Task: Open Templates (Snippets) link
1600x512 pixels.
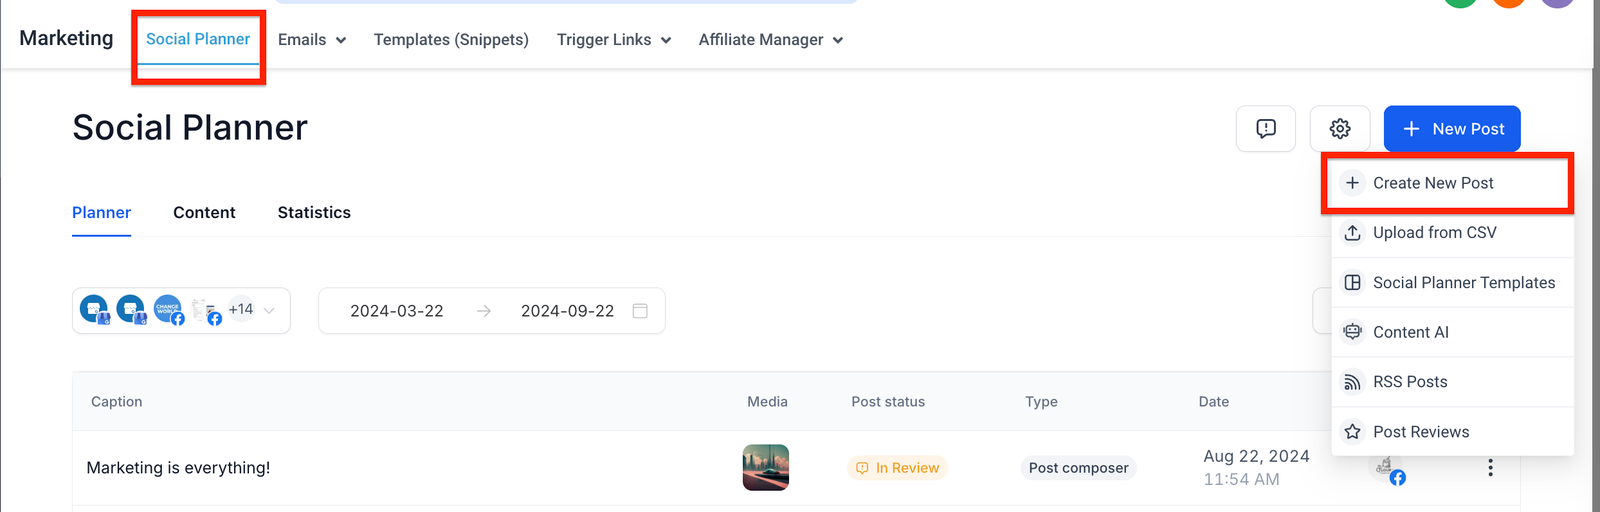Action: point(451,40)
